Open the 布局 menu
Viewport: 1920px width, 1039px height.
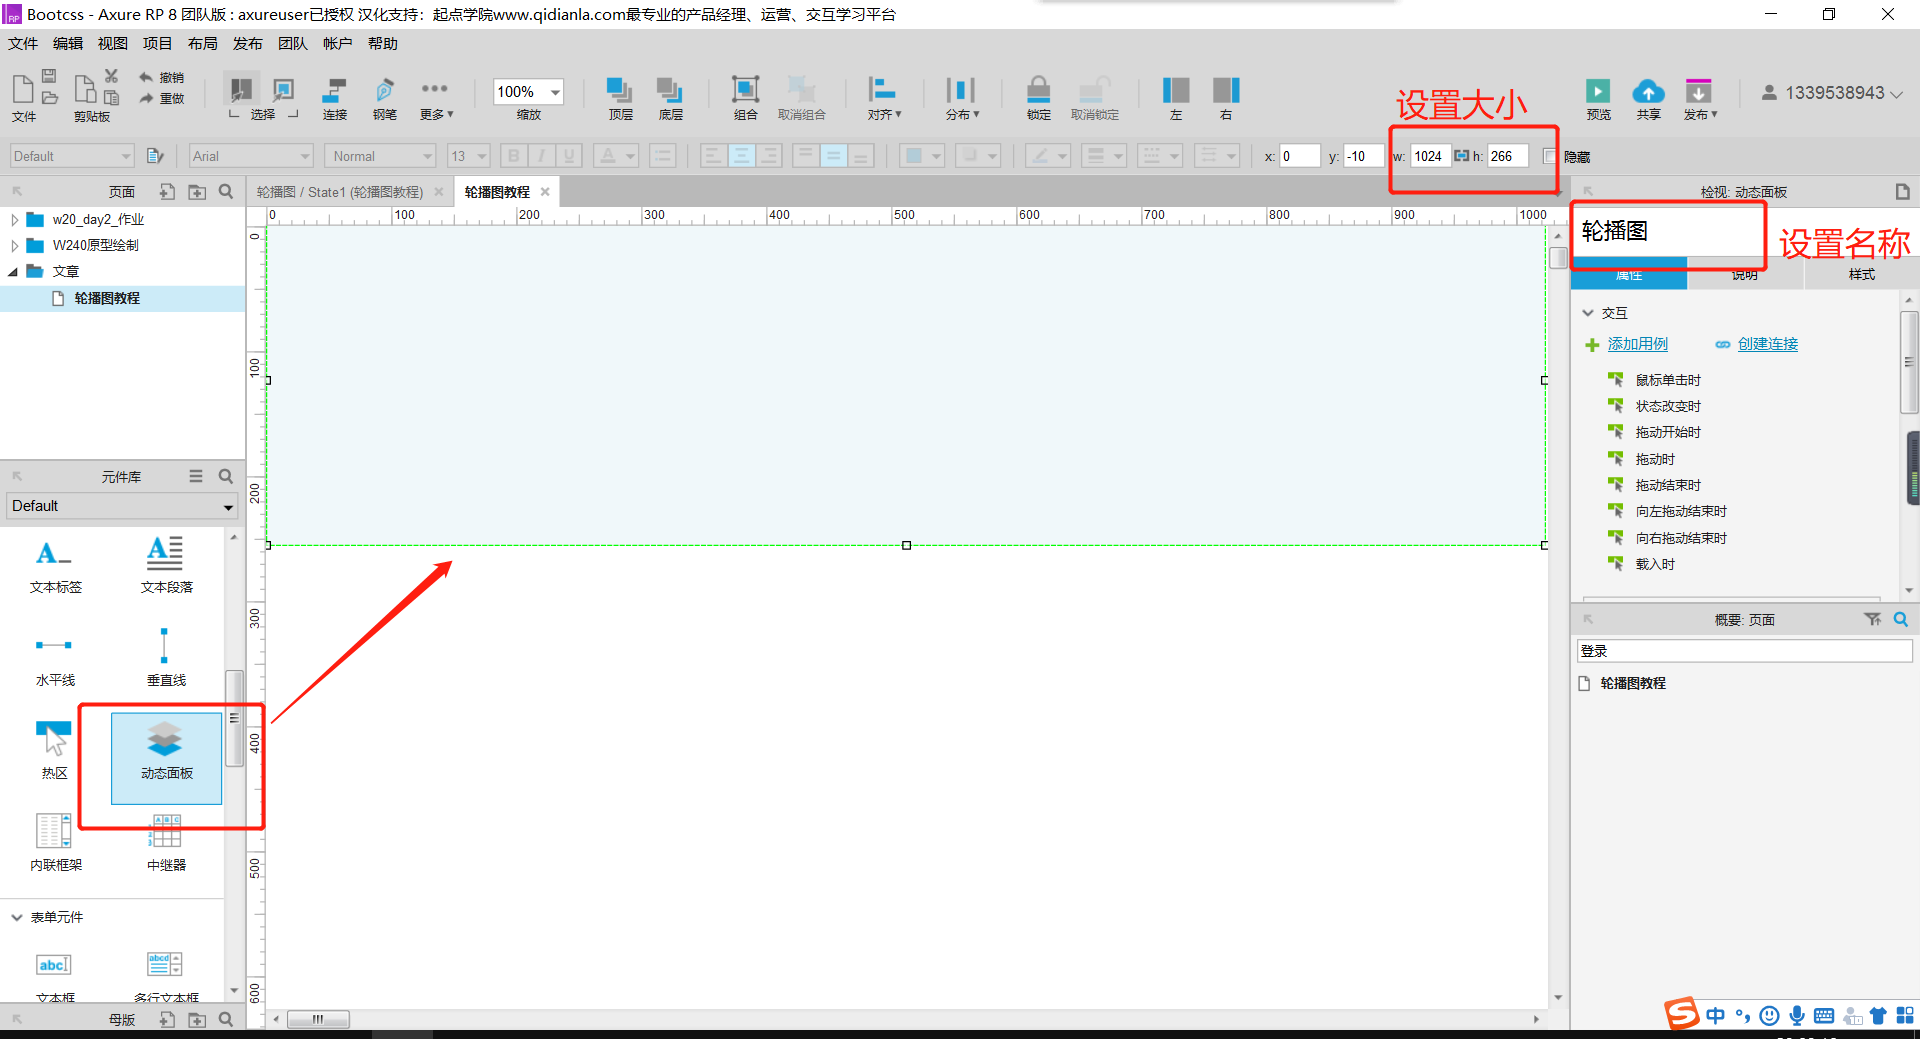(203, 44)
